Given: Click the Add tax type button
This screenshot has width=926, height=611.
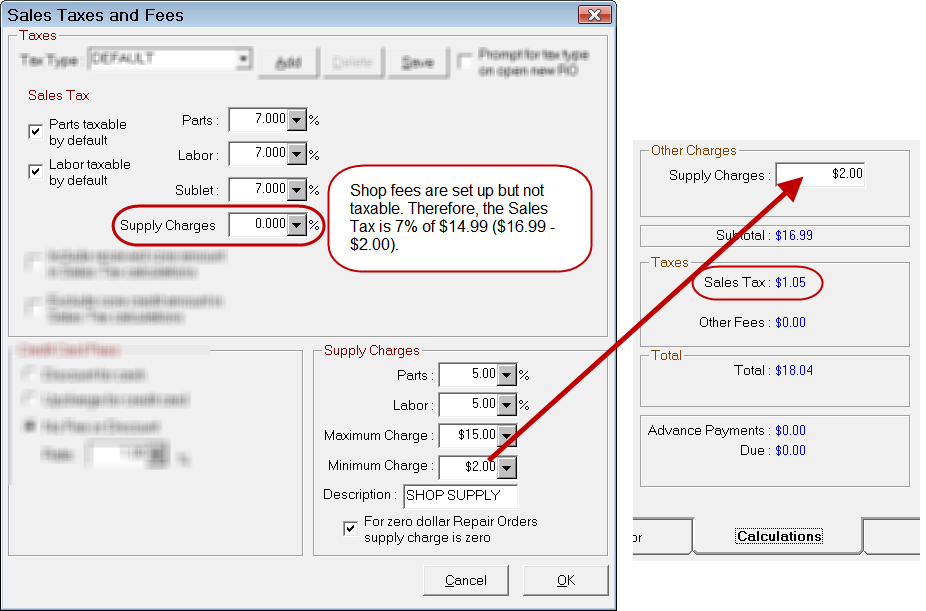Looking at the screenshot, I should 288,62.
